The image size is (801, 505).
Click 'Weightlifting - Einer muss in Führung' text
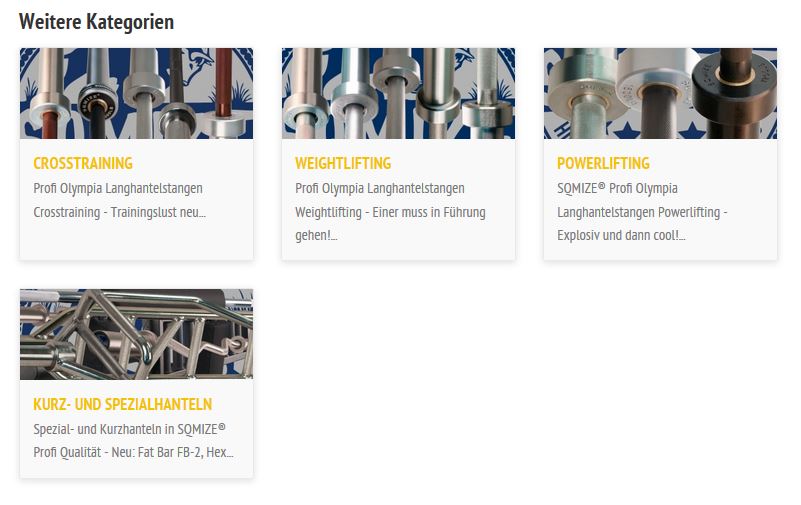coord(390,212)
